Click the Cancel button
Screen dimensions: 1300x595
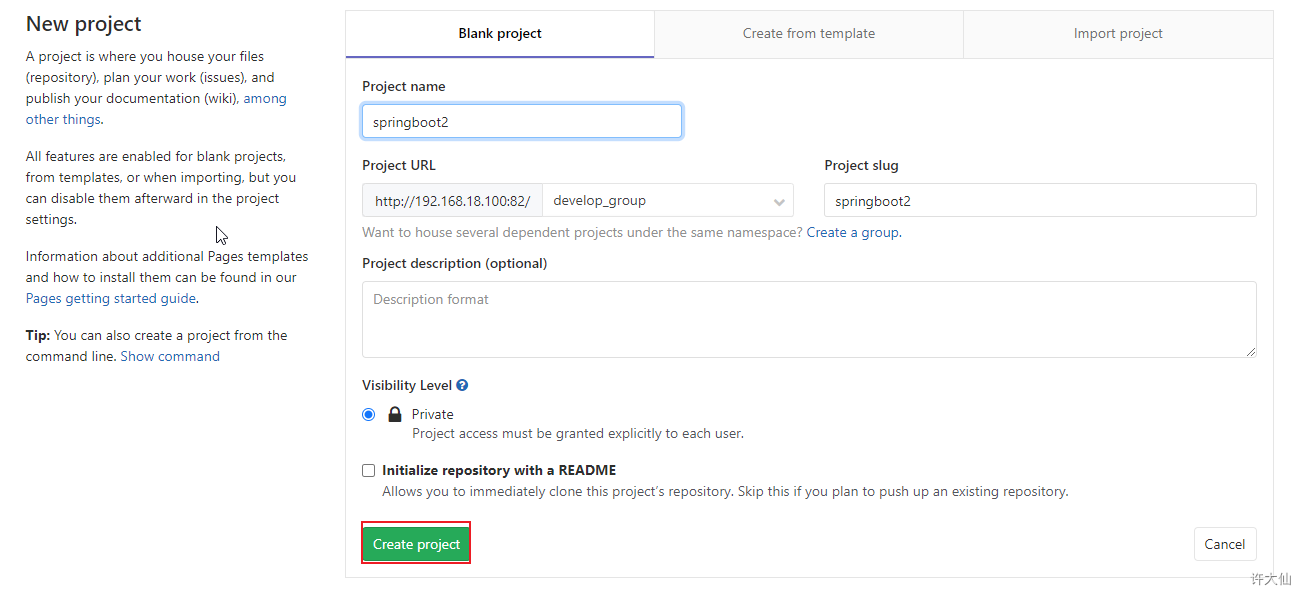point(1224,544)
